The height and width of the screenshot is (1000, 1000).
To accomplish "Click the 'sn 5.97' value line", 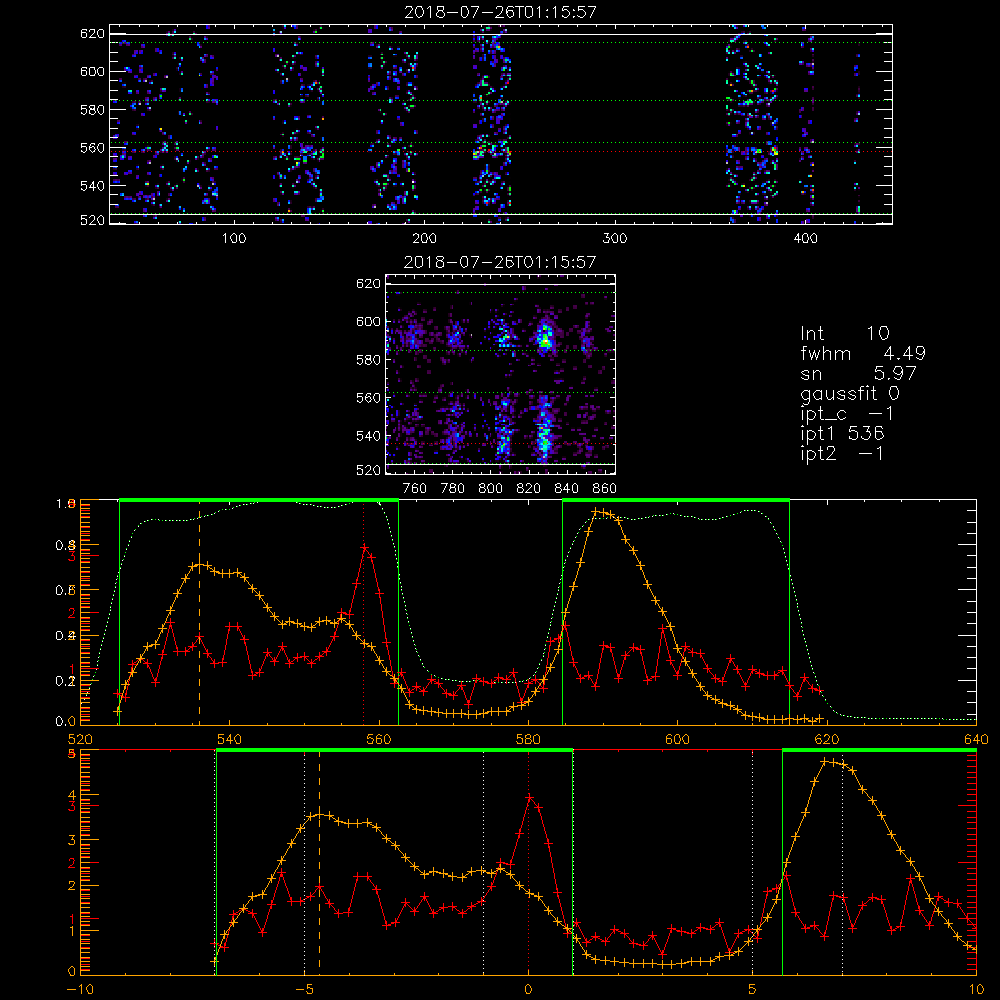I will [858, 373].
